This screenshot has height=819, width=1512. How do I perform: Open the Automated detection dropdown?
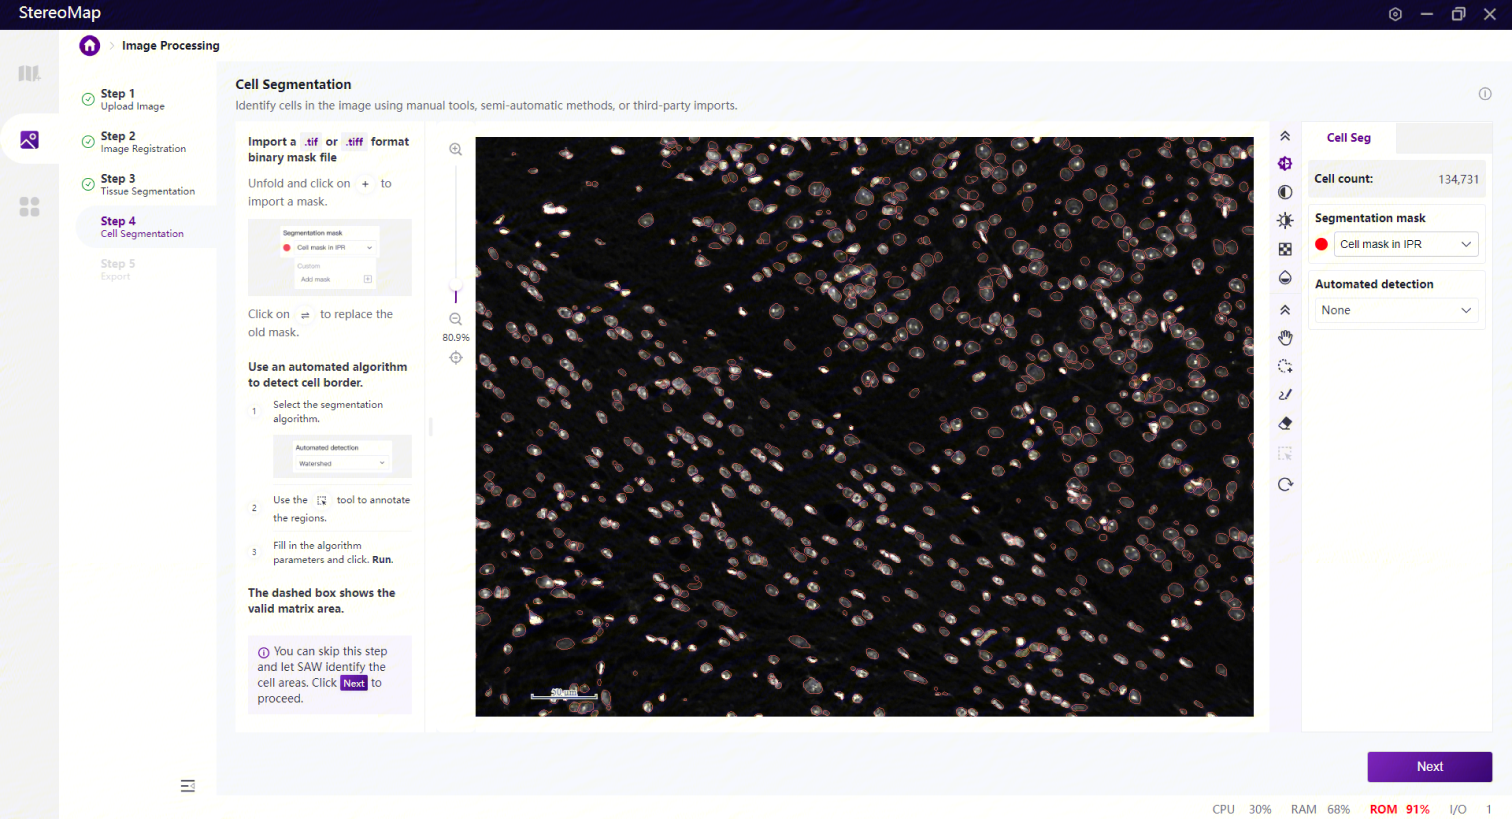[x=1396, y=310]
